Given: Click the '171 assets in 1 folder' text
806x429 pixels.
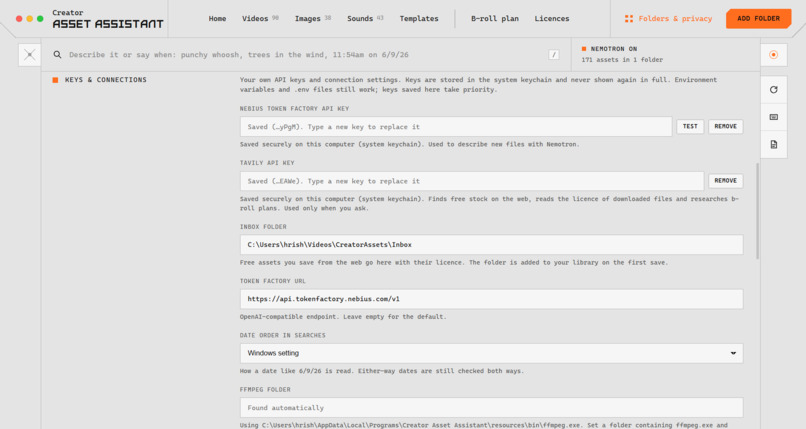Looking at the screenshot, I should point(622,60).
